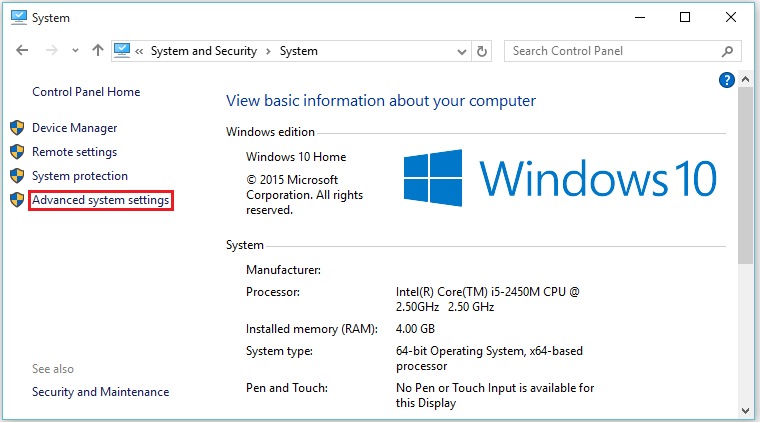Select the System breadcrumb segment
The image size is (760, 423).
pyautogui.click(x=299, y=51)
